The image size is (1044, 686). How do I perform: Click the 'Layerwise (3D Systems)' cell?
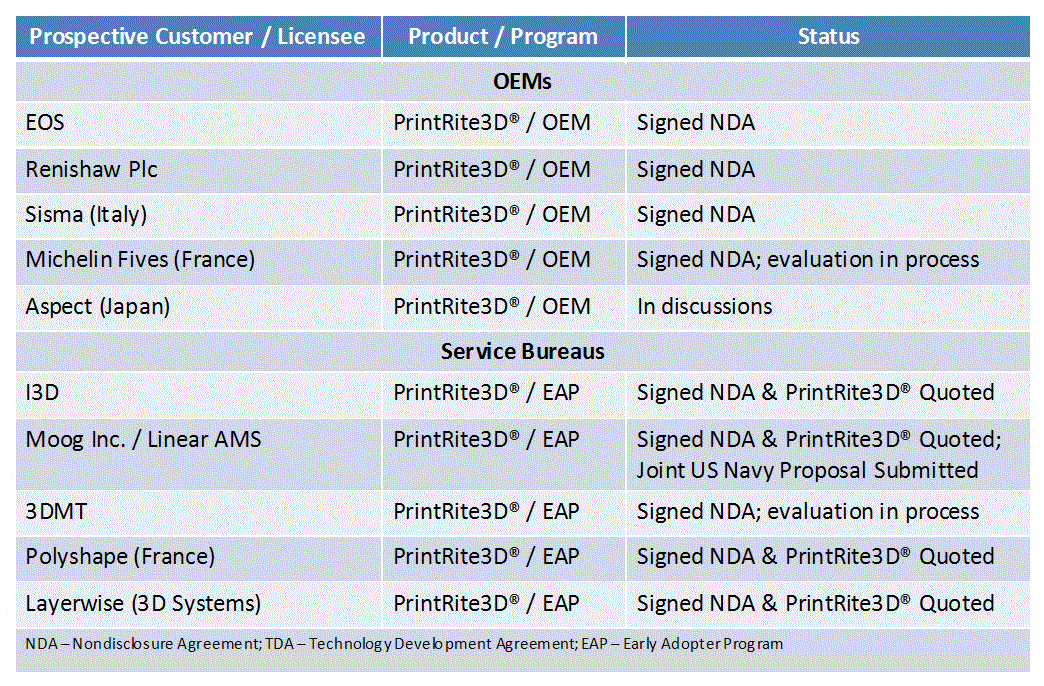tap(143, 603)
